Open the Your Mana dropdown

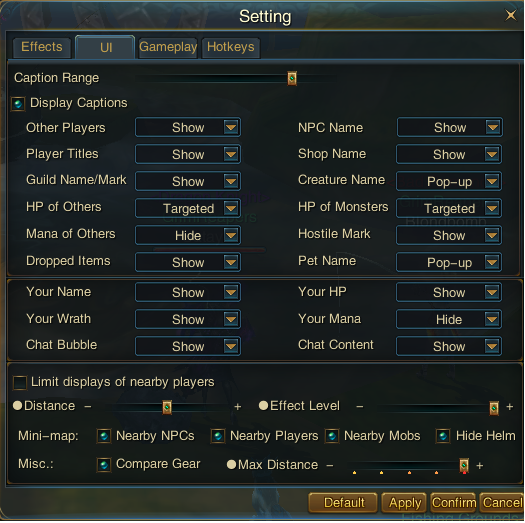449,319
